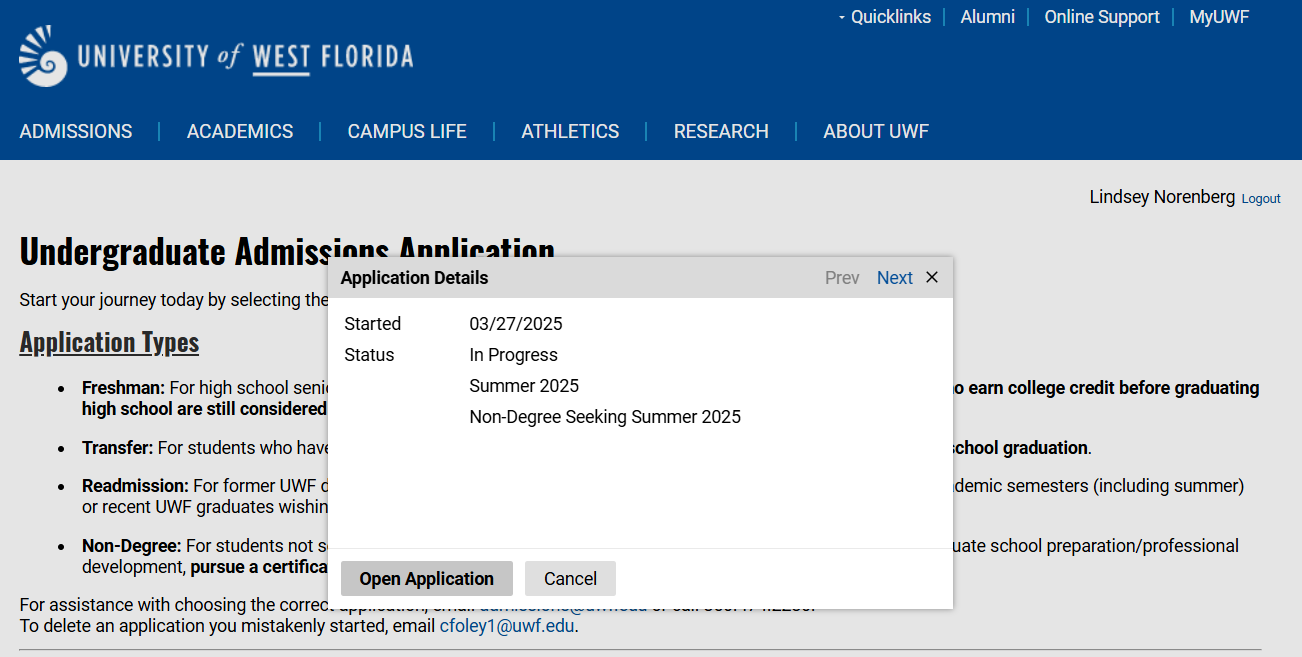Go to the Next application details
Image resolution: width=1302 pixels, height=657 pixels.
coord(895,278)
